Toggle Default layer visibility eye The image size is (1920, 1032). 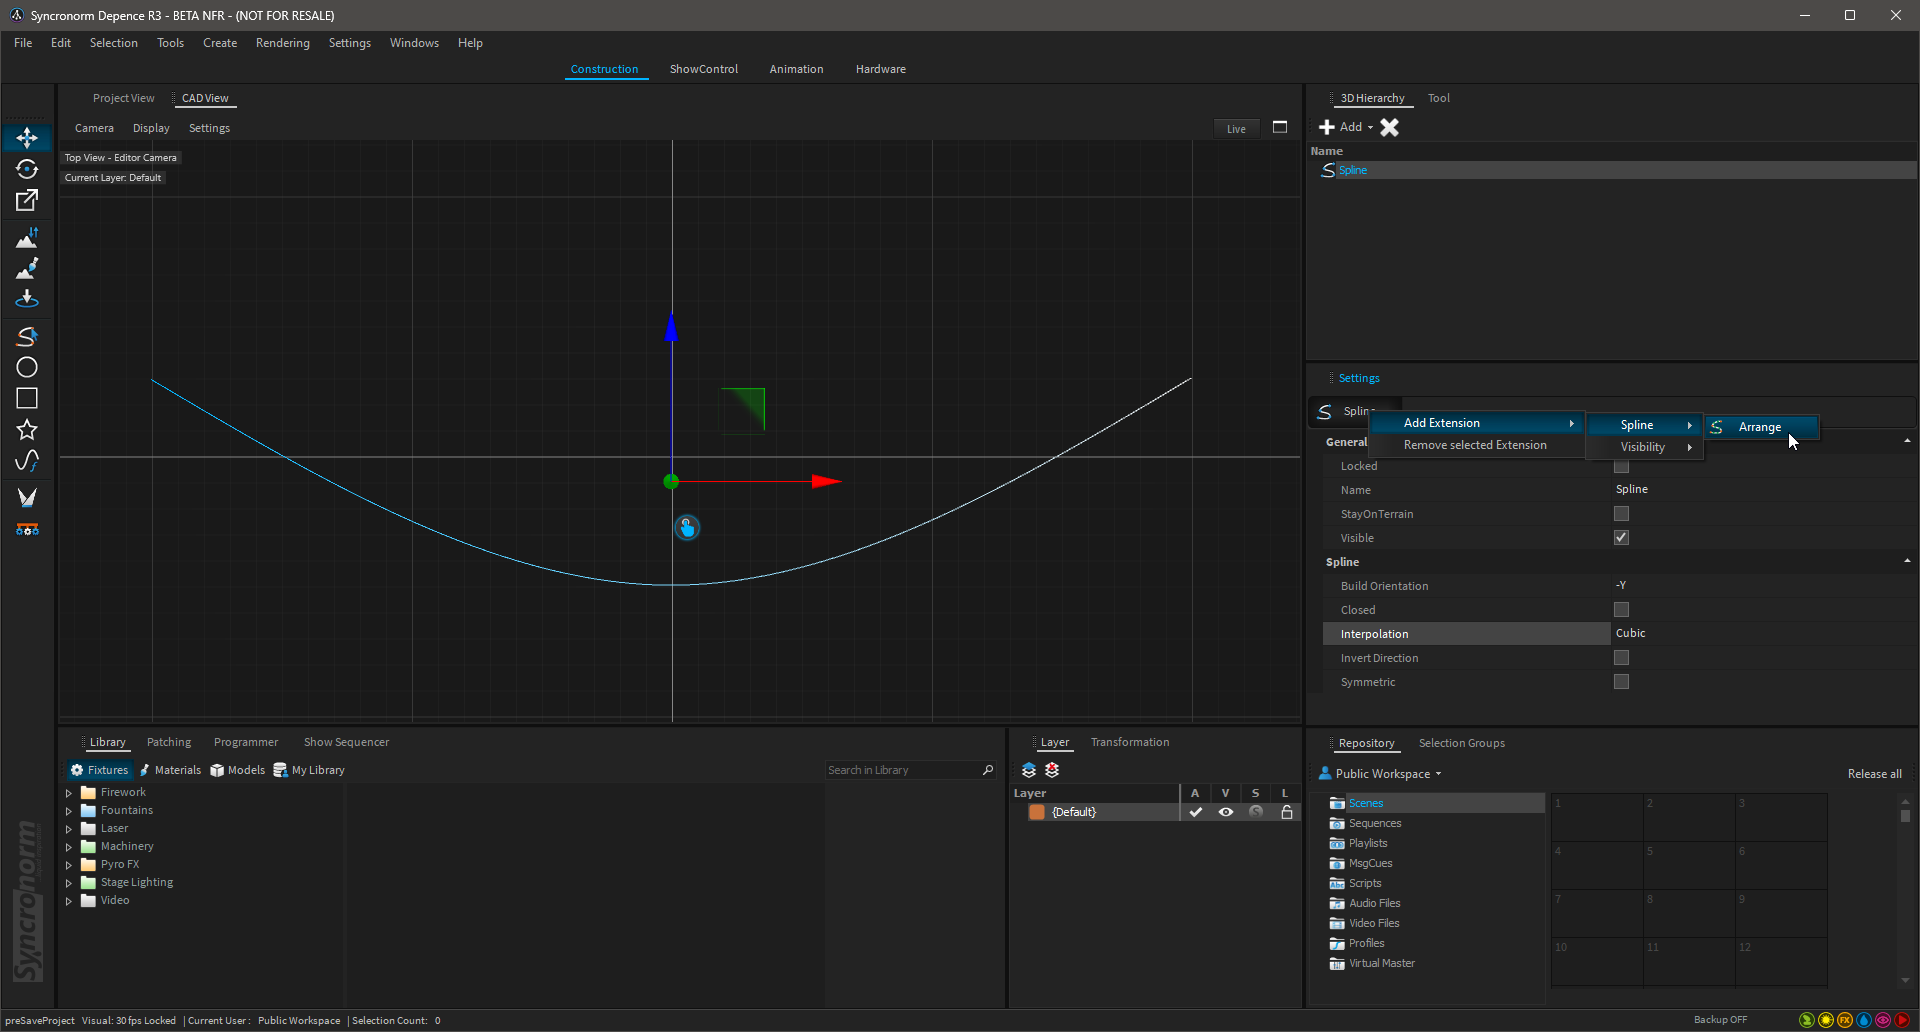coord(1225,812)
